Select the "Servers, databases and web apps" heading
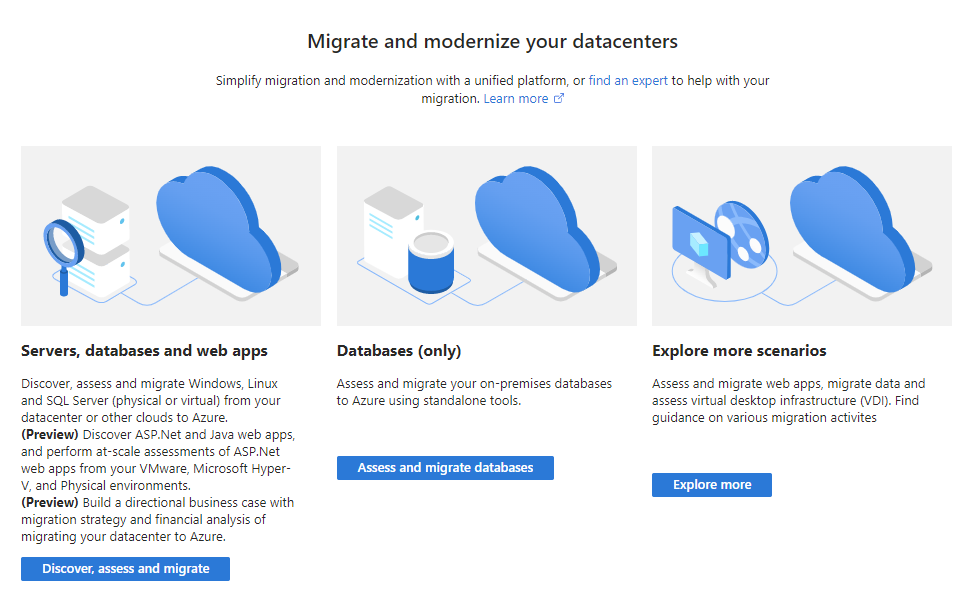Viewport: 966px width, 589px height. (144, 351)
